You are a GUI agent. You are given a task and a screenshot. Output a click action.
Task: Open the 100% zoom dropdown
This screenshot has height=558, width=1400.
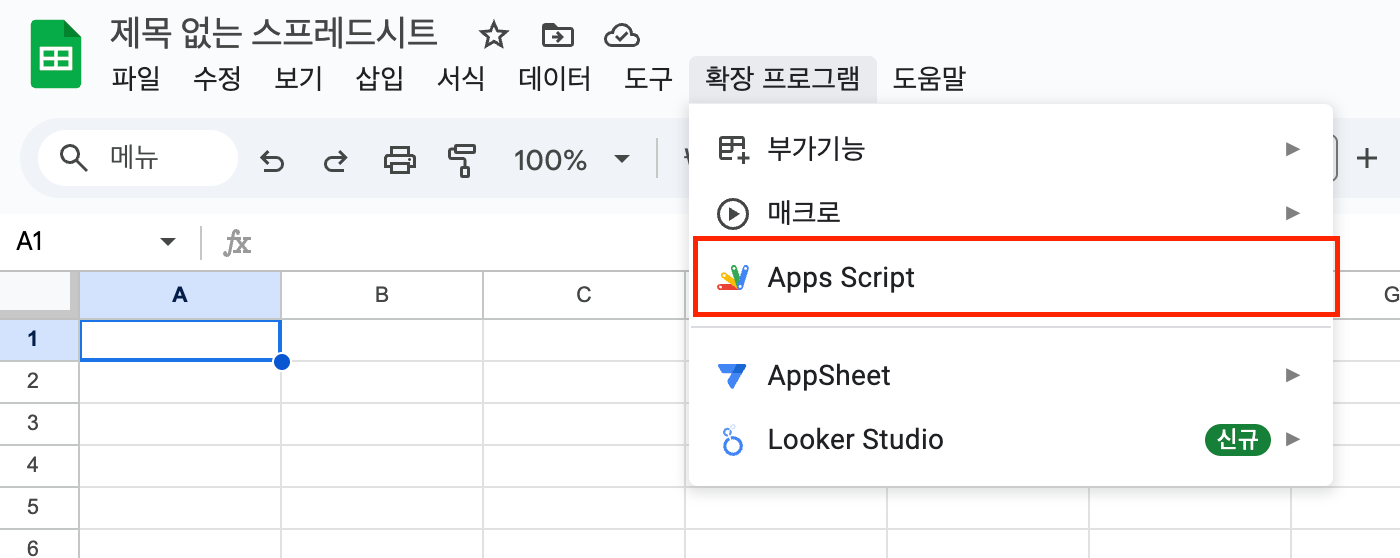(571, 160)
